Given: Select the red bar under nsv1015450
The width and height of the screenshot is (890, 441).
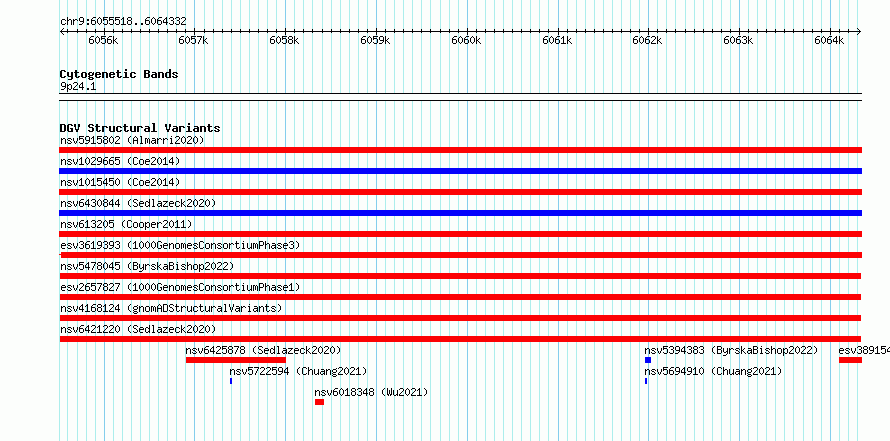Looking at the screenshot, I should 460,192.
